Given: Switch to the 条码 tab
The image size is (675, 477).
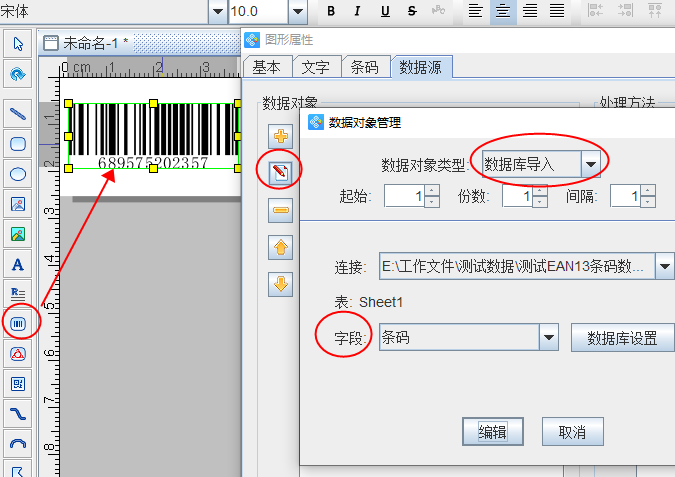Looking at the screenshot, I should 366,67.
